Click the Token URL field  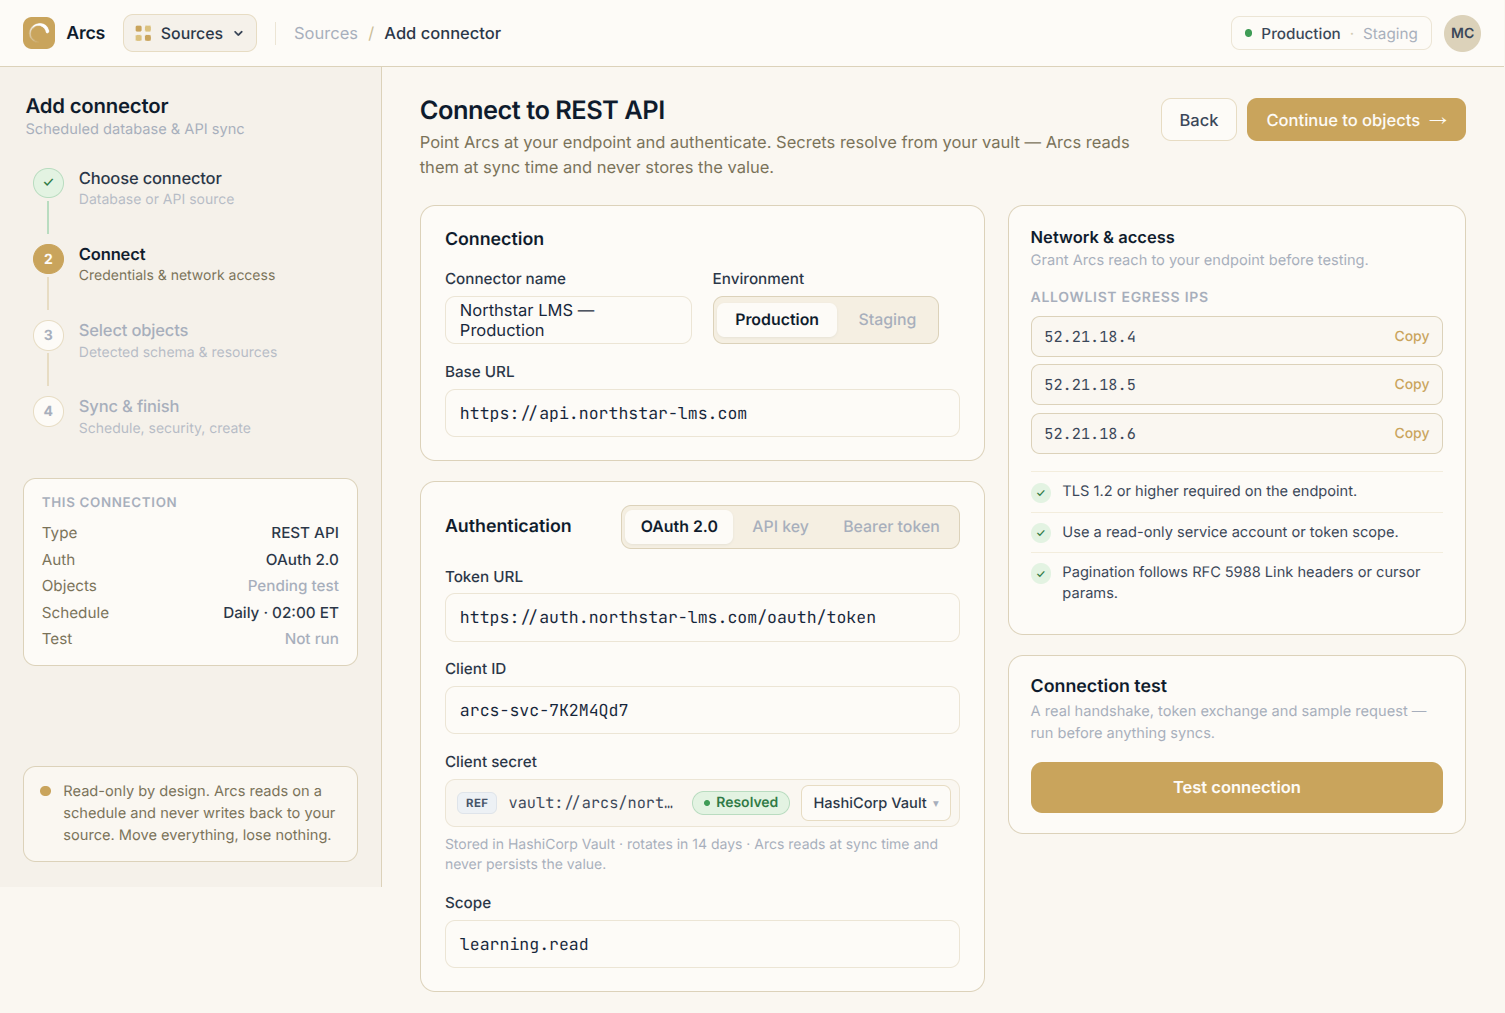(x=702, y=618)
